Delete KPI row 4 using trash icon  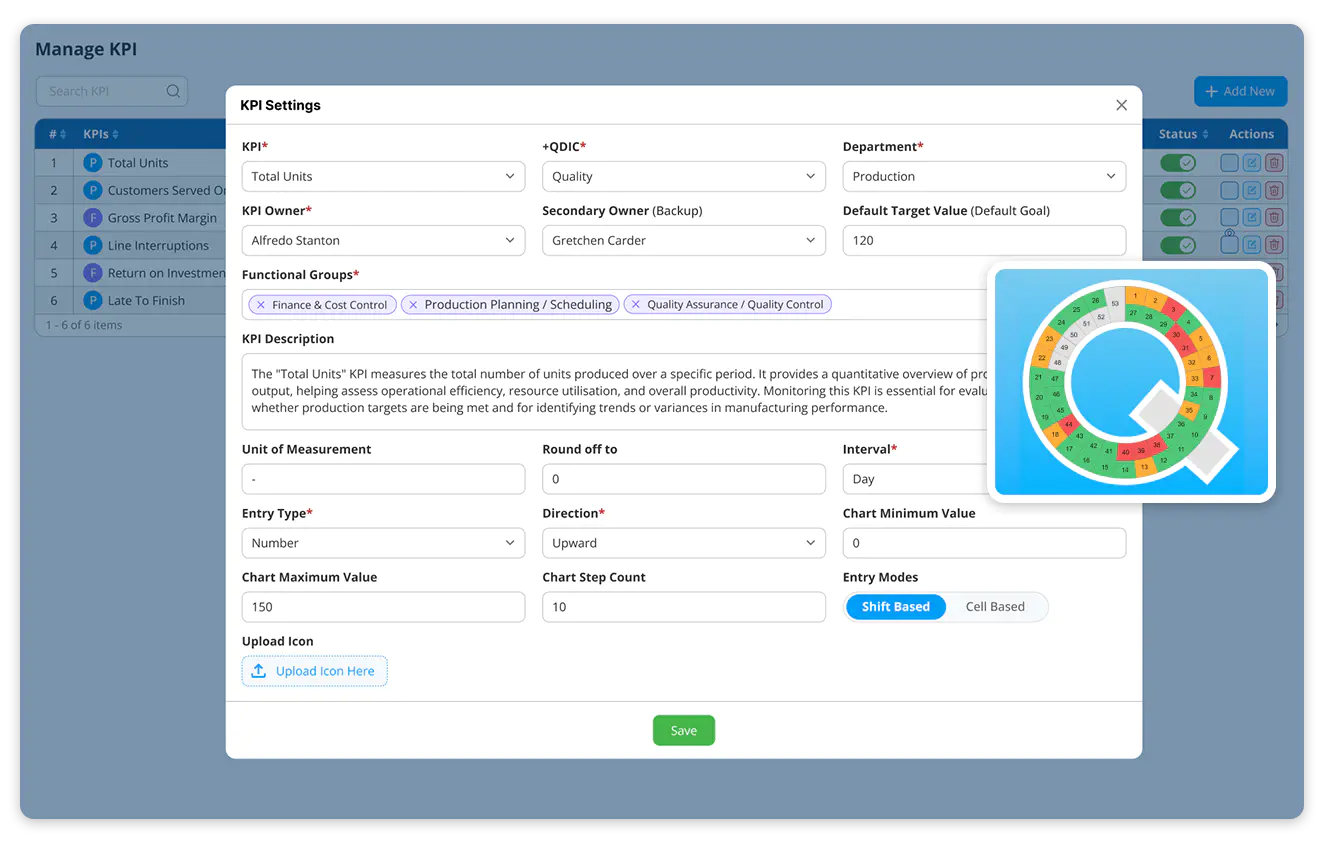tap(1274, 245)
